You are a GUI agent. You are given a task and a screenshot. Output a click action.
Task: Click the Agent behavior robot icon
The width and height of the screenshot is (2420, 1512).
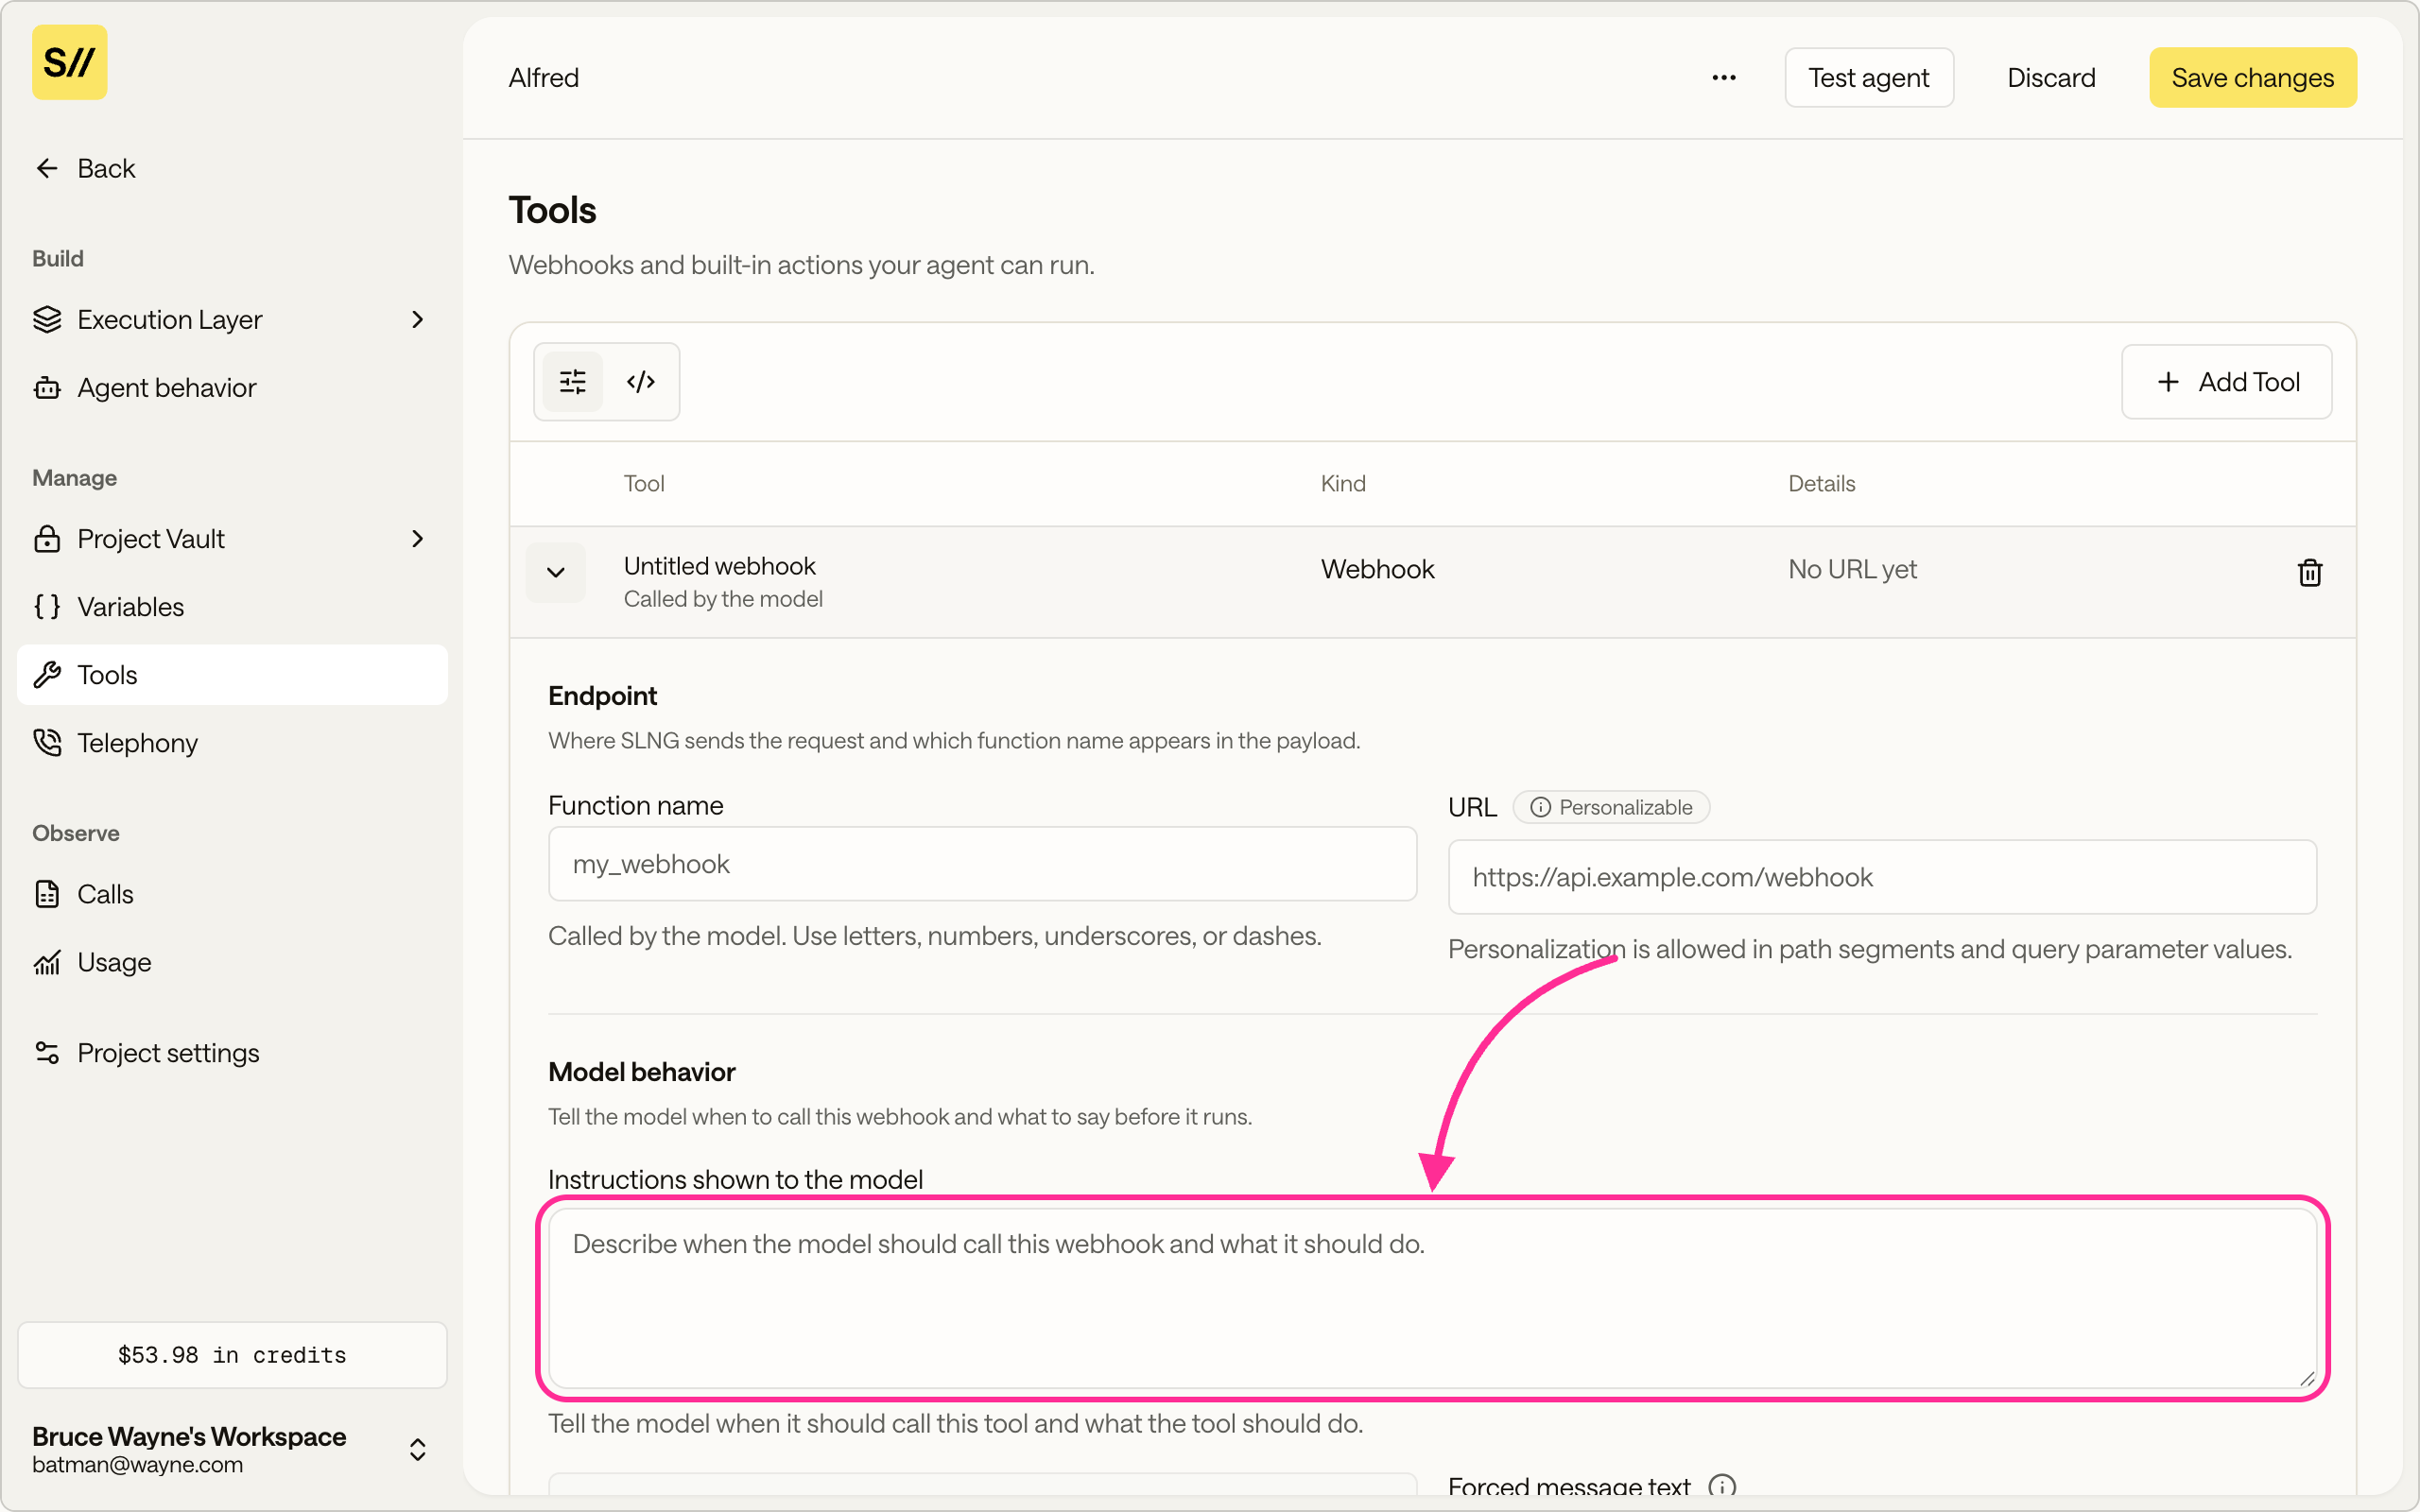pos(47,387)
